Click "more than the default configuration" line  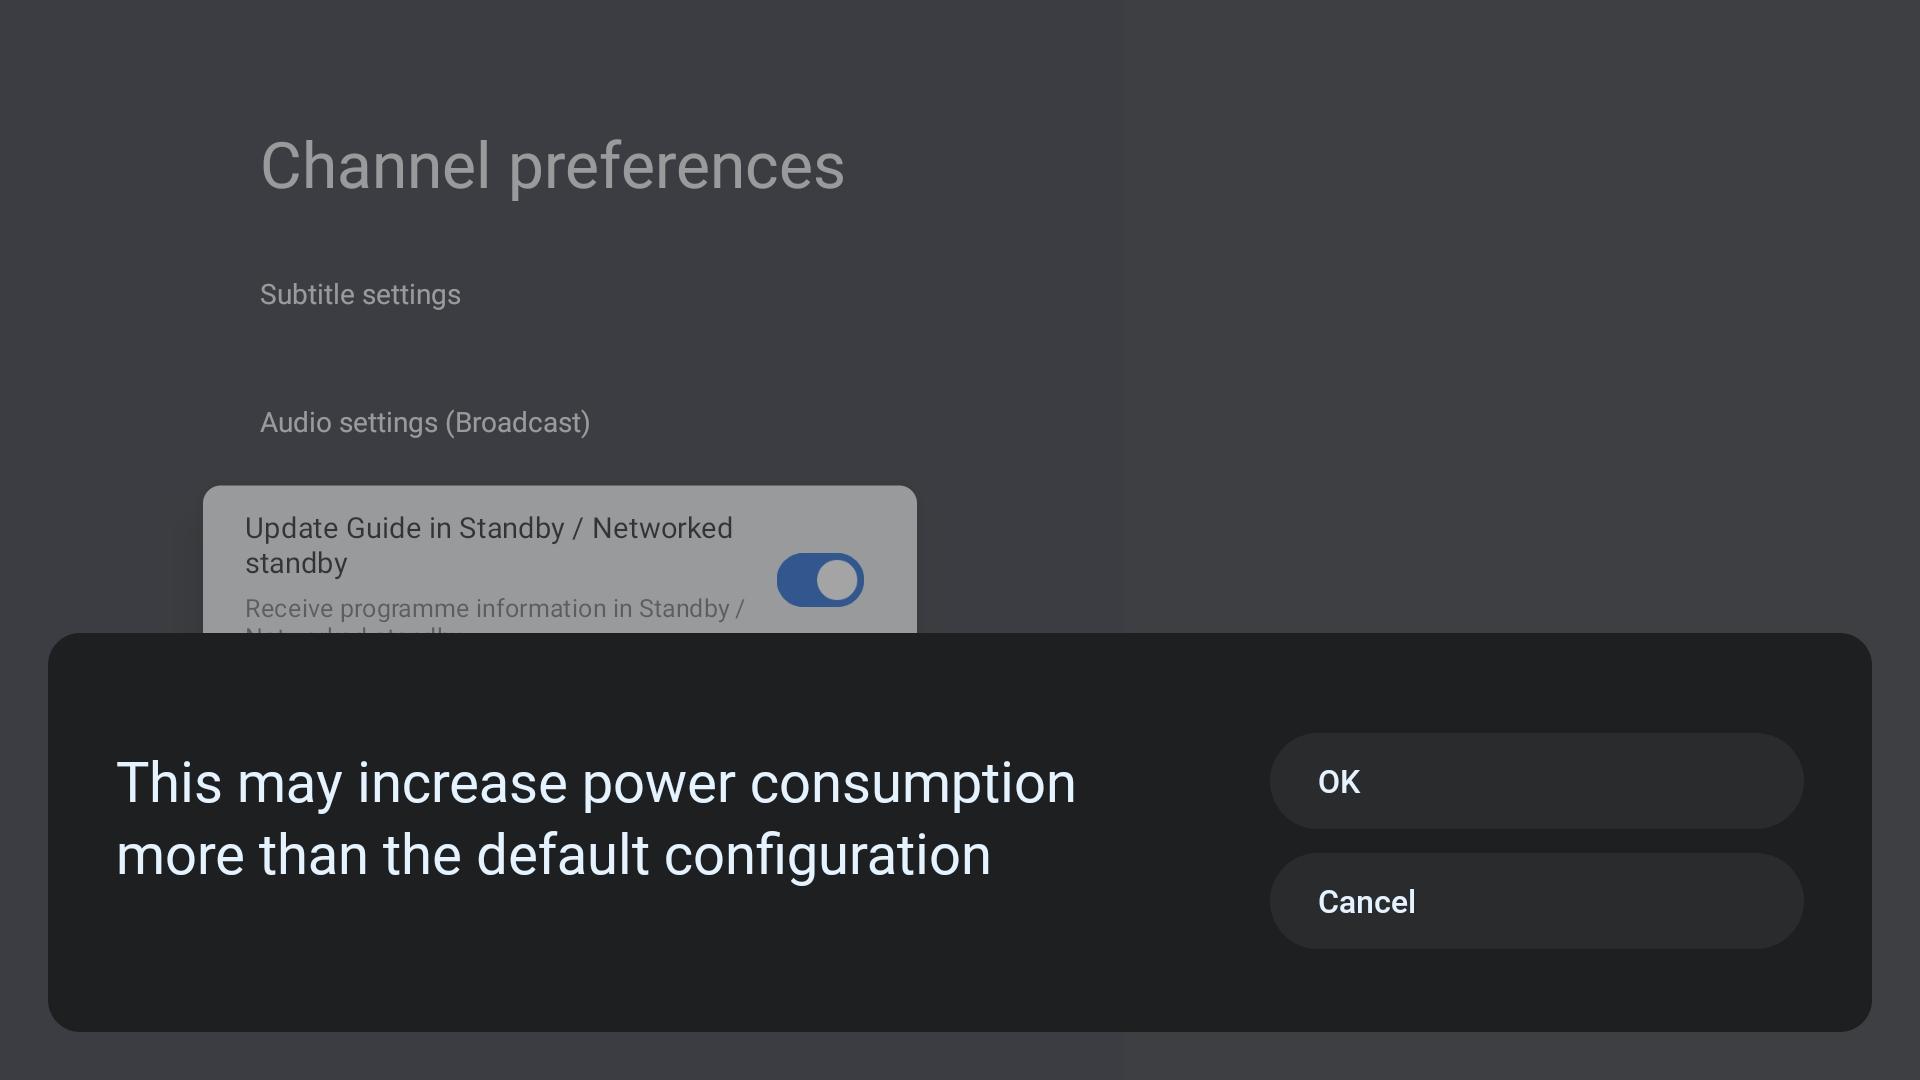click(x=553, y=856)
